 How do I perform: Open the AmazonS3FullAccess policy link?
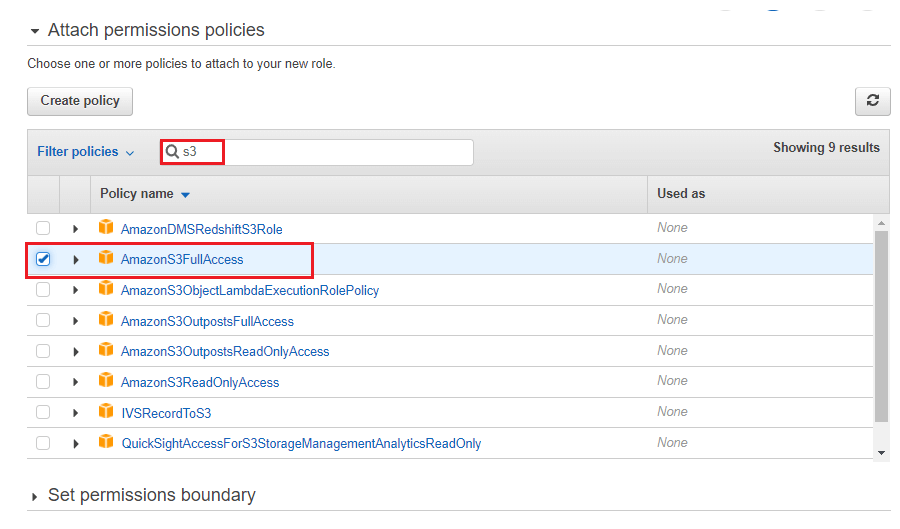182,259
